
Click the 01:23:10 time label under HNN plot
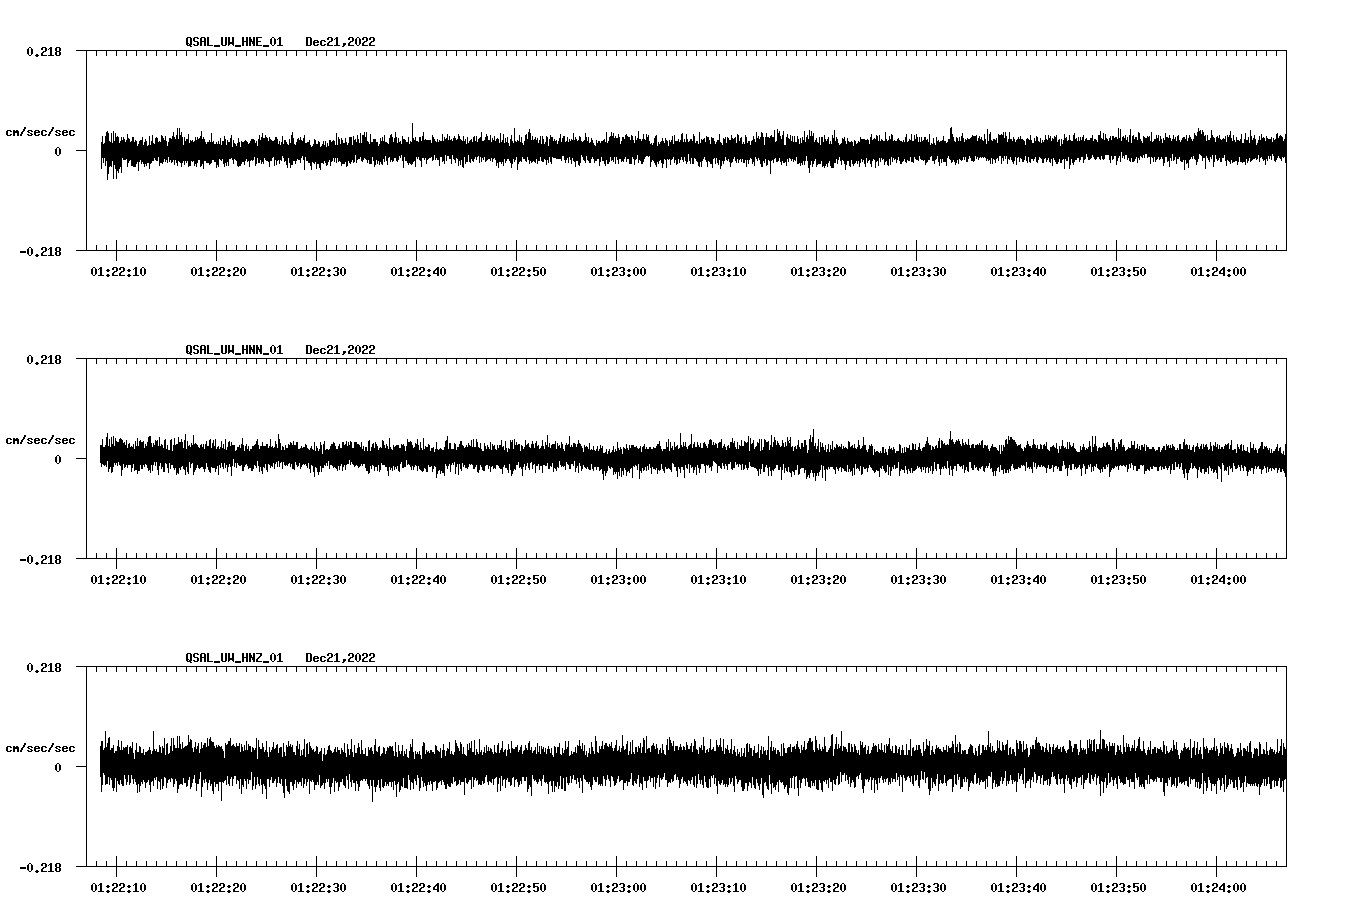click(718, 579)
